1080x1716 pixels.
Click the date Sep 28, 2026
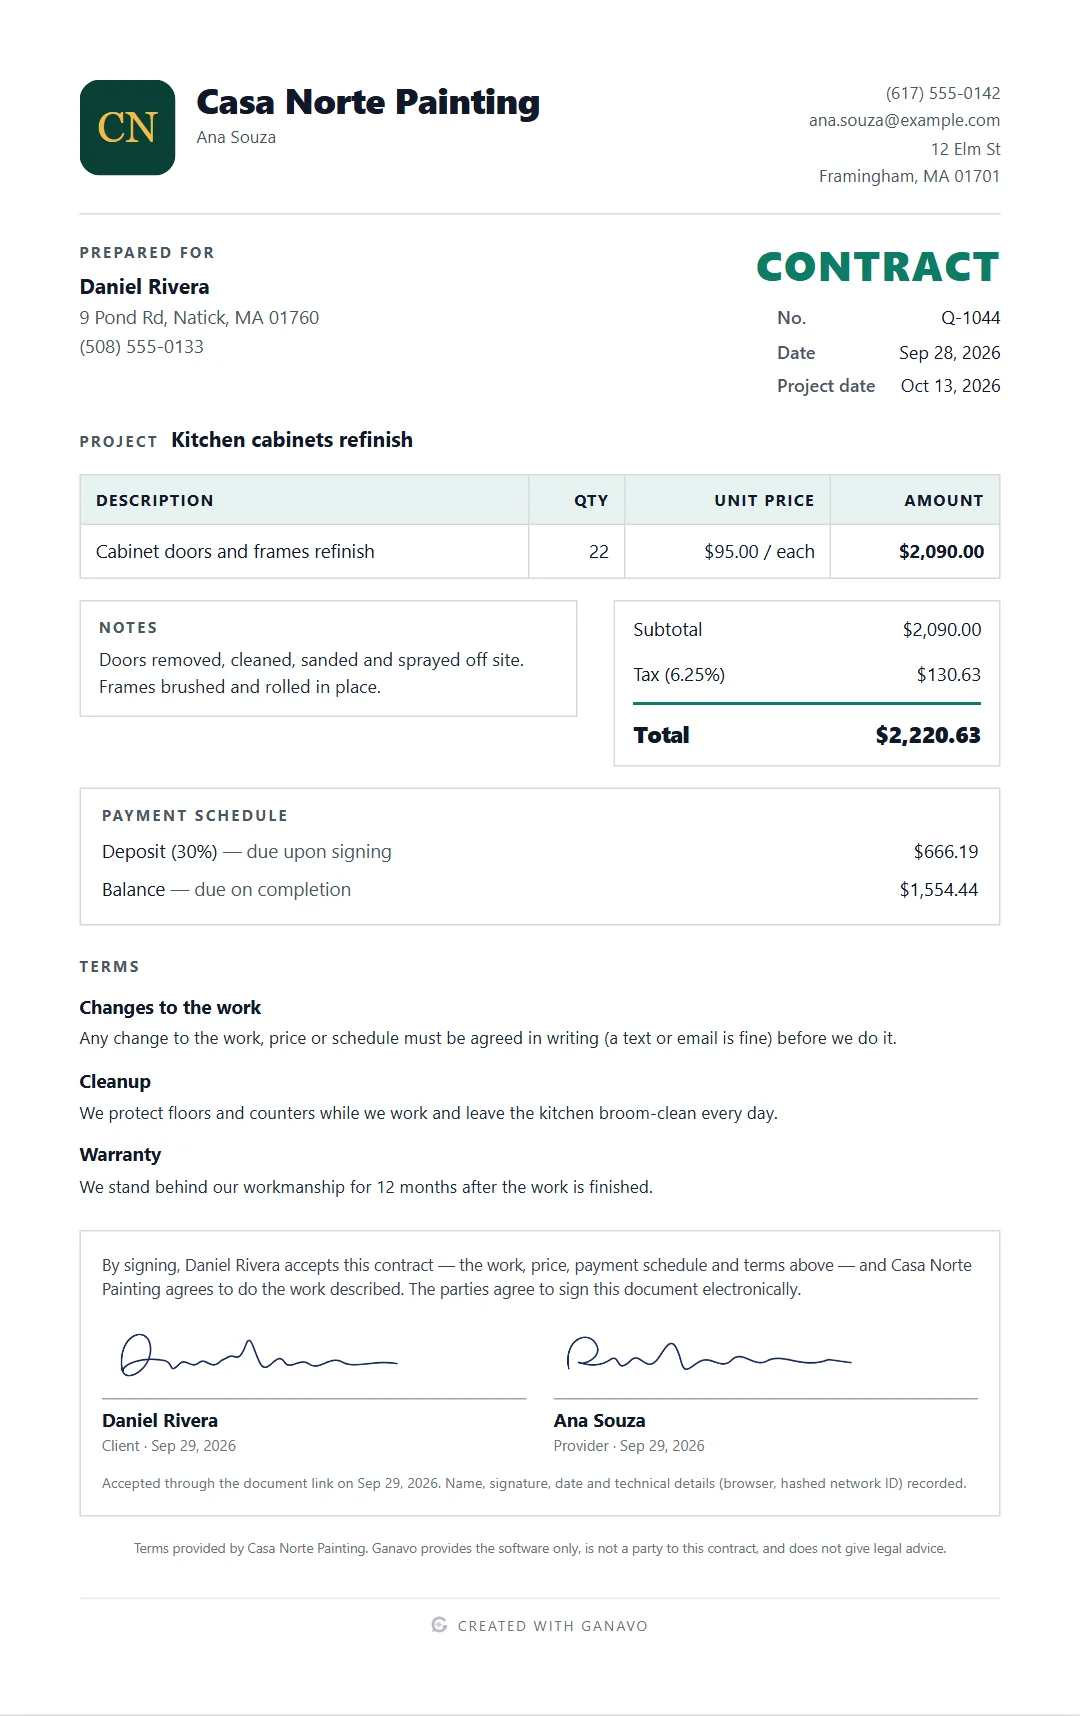pyautogui.click(x=949, y=353)
